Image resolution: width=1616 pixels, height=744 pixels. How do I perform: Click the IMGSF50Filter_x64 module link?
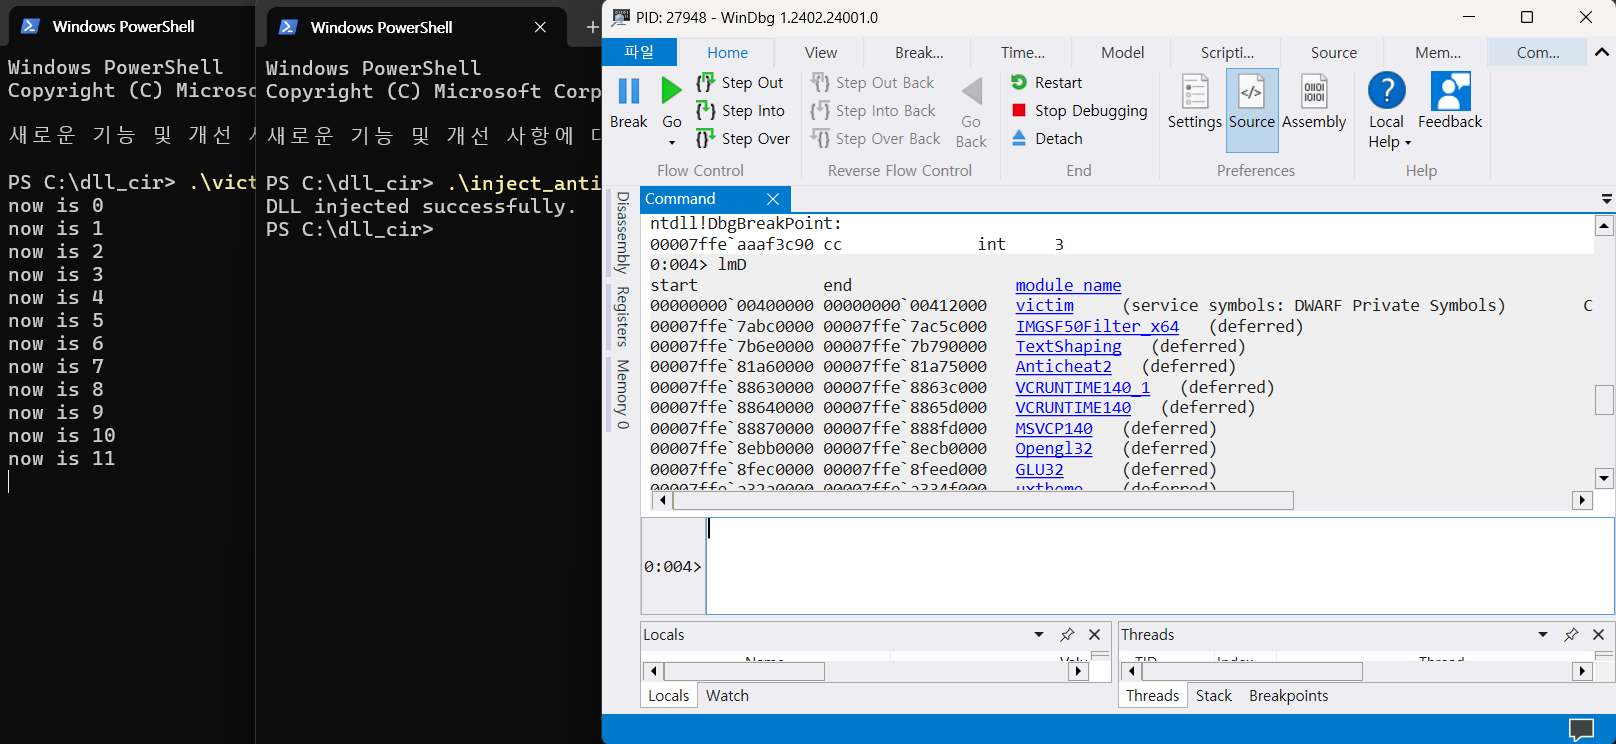tap(1098, 327)
